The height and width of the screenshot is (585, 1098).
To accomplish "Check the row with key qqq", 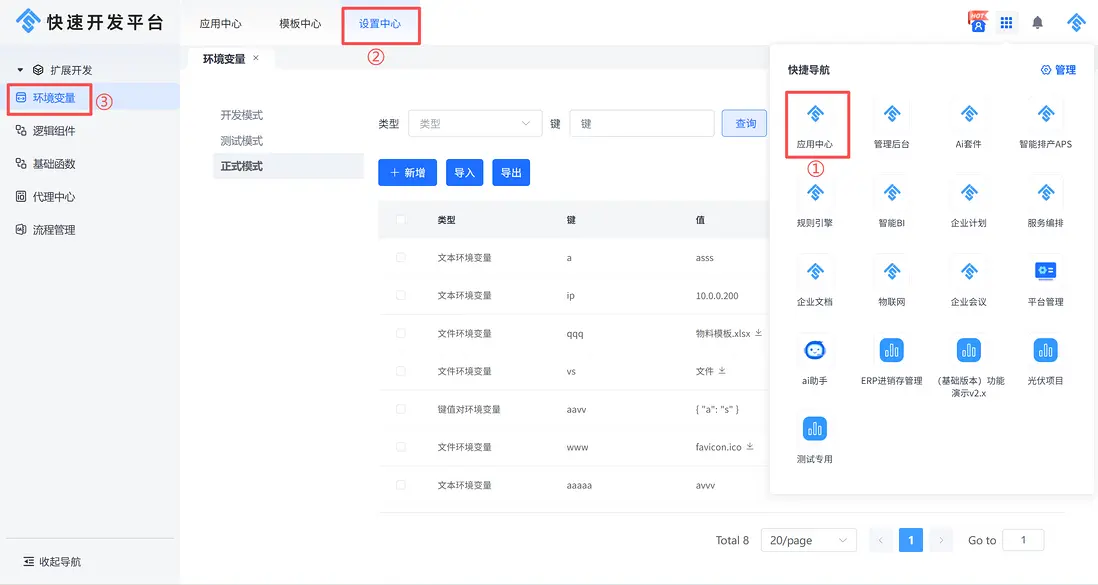I will pos(401,333).
